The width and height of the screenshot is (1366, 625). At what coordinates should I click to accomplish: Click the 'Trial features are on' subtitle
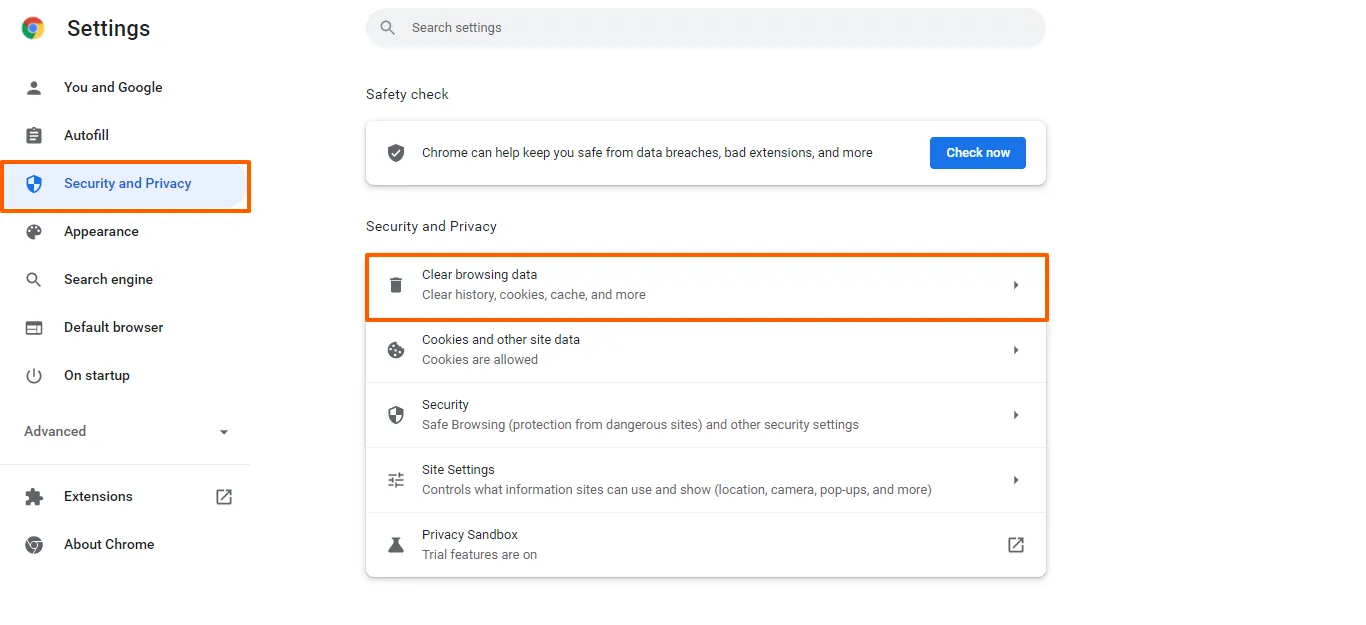pos(479,555)
